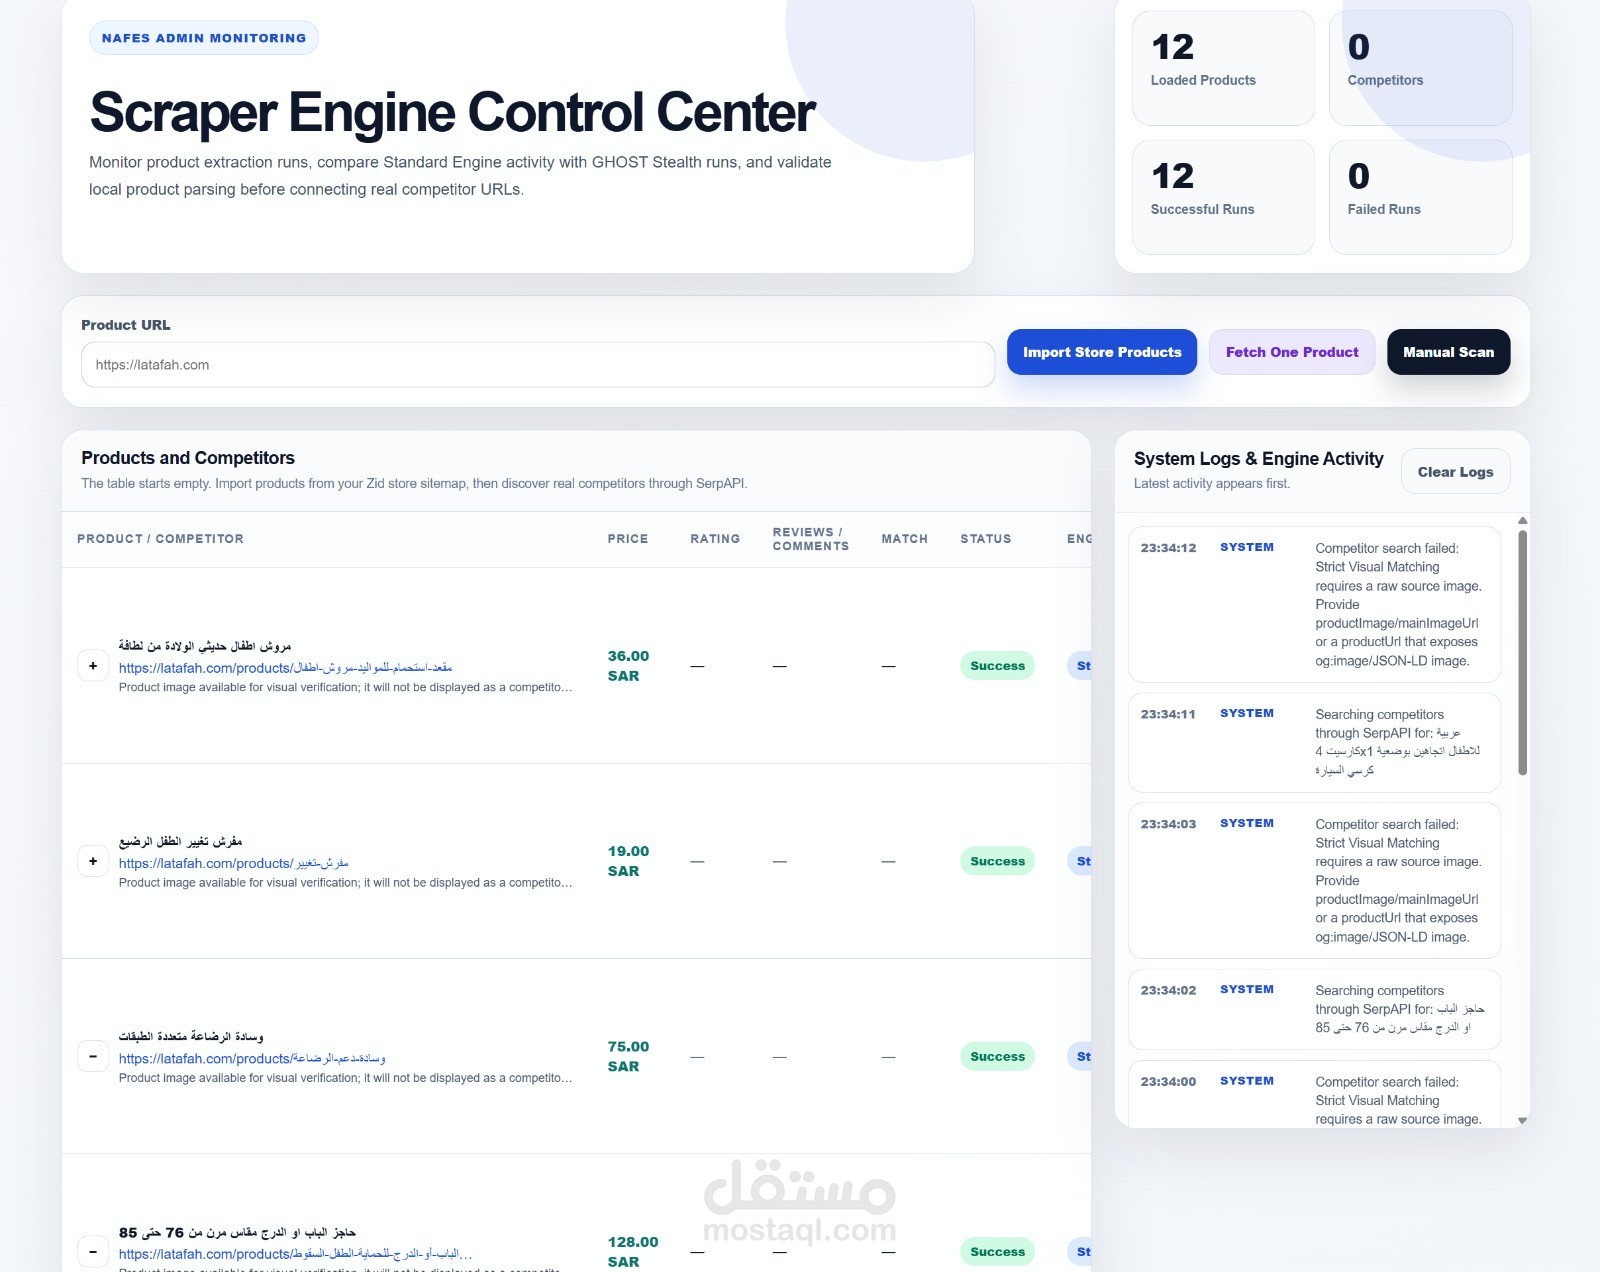Click the engine badge in the 75.00 SAR row
Viewport: 1600px width, 1272px height.
pyautogui.click(x=1080, y=1056)
